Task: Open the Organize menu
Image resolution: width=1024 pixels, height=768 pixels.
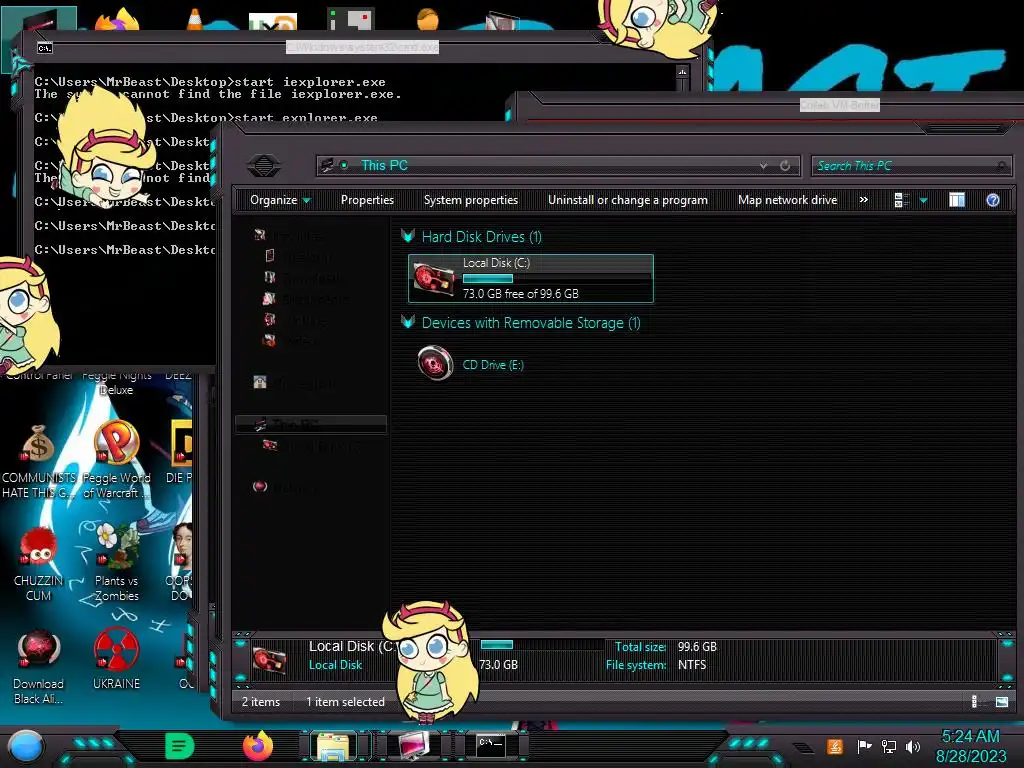Action: pyautogui.click(x=280, y=200)
